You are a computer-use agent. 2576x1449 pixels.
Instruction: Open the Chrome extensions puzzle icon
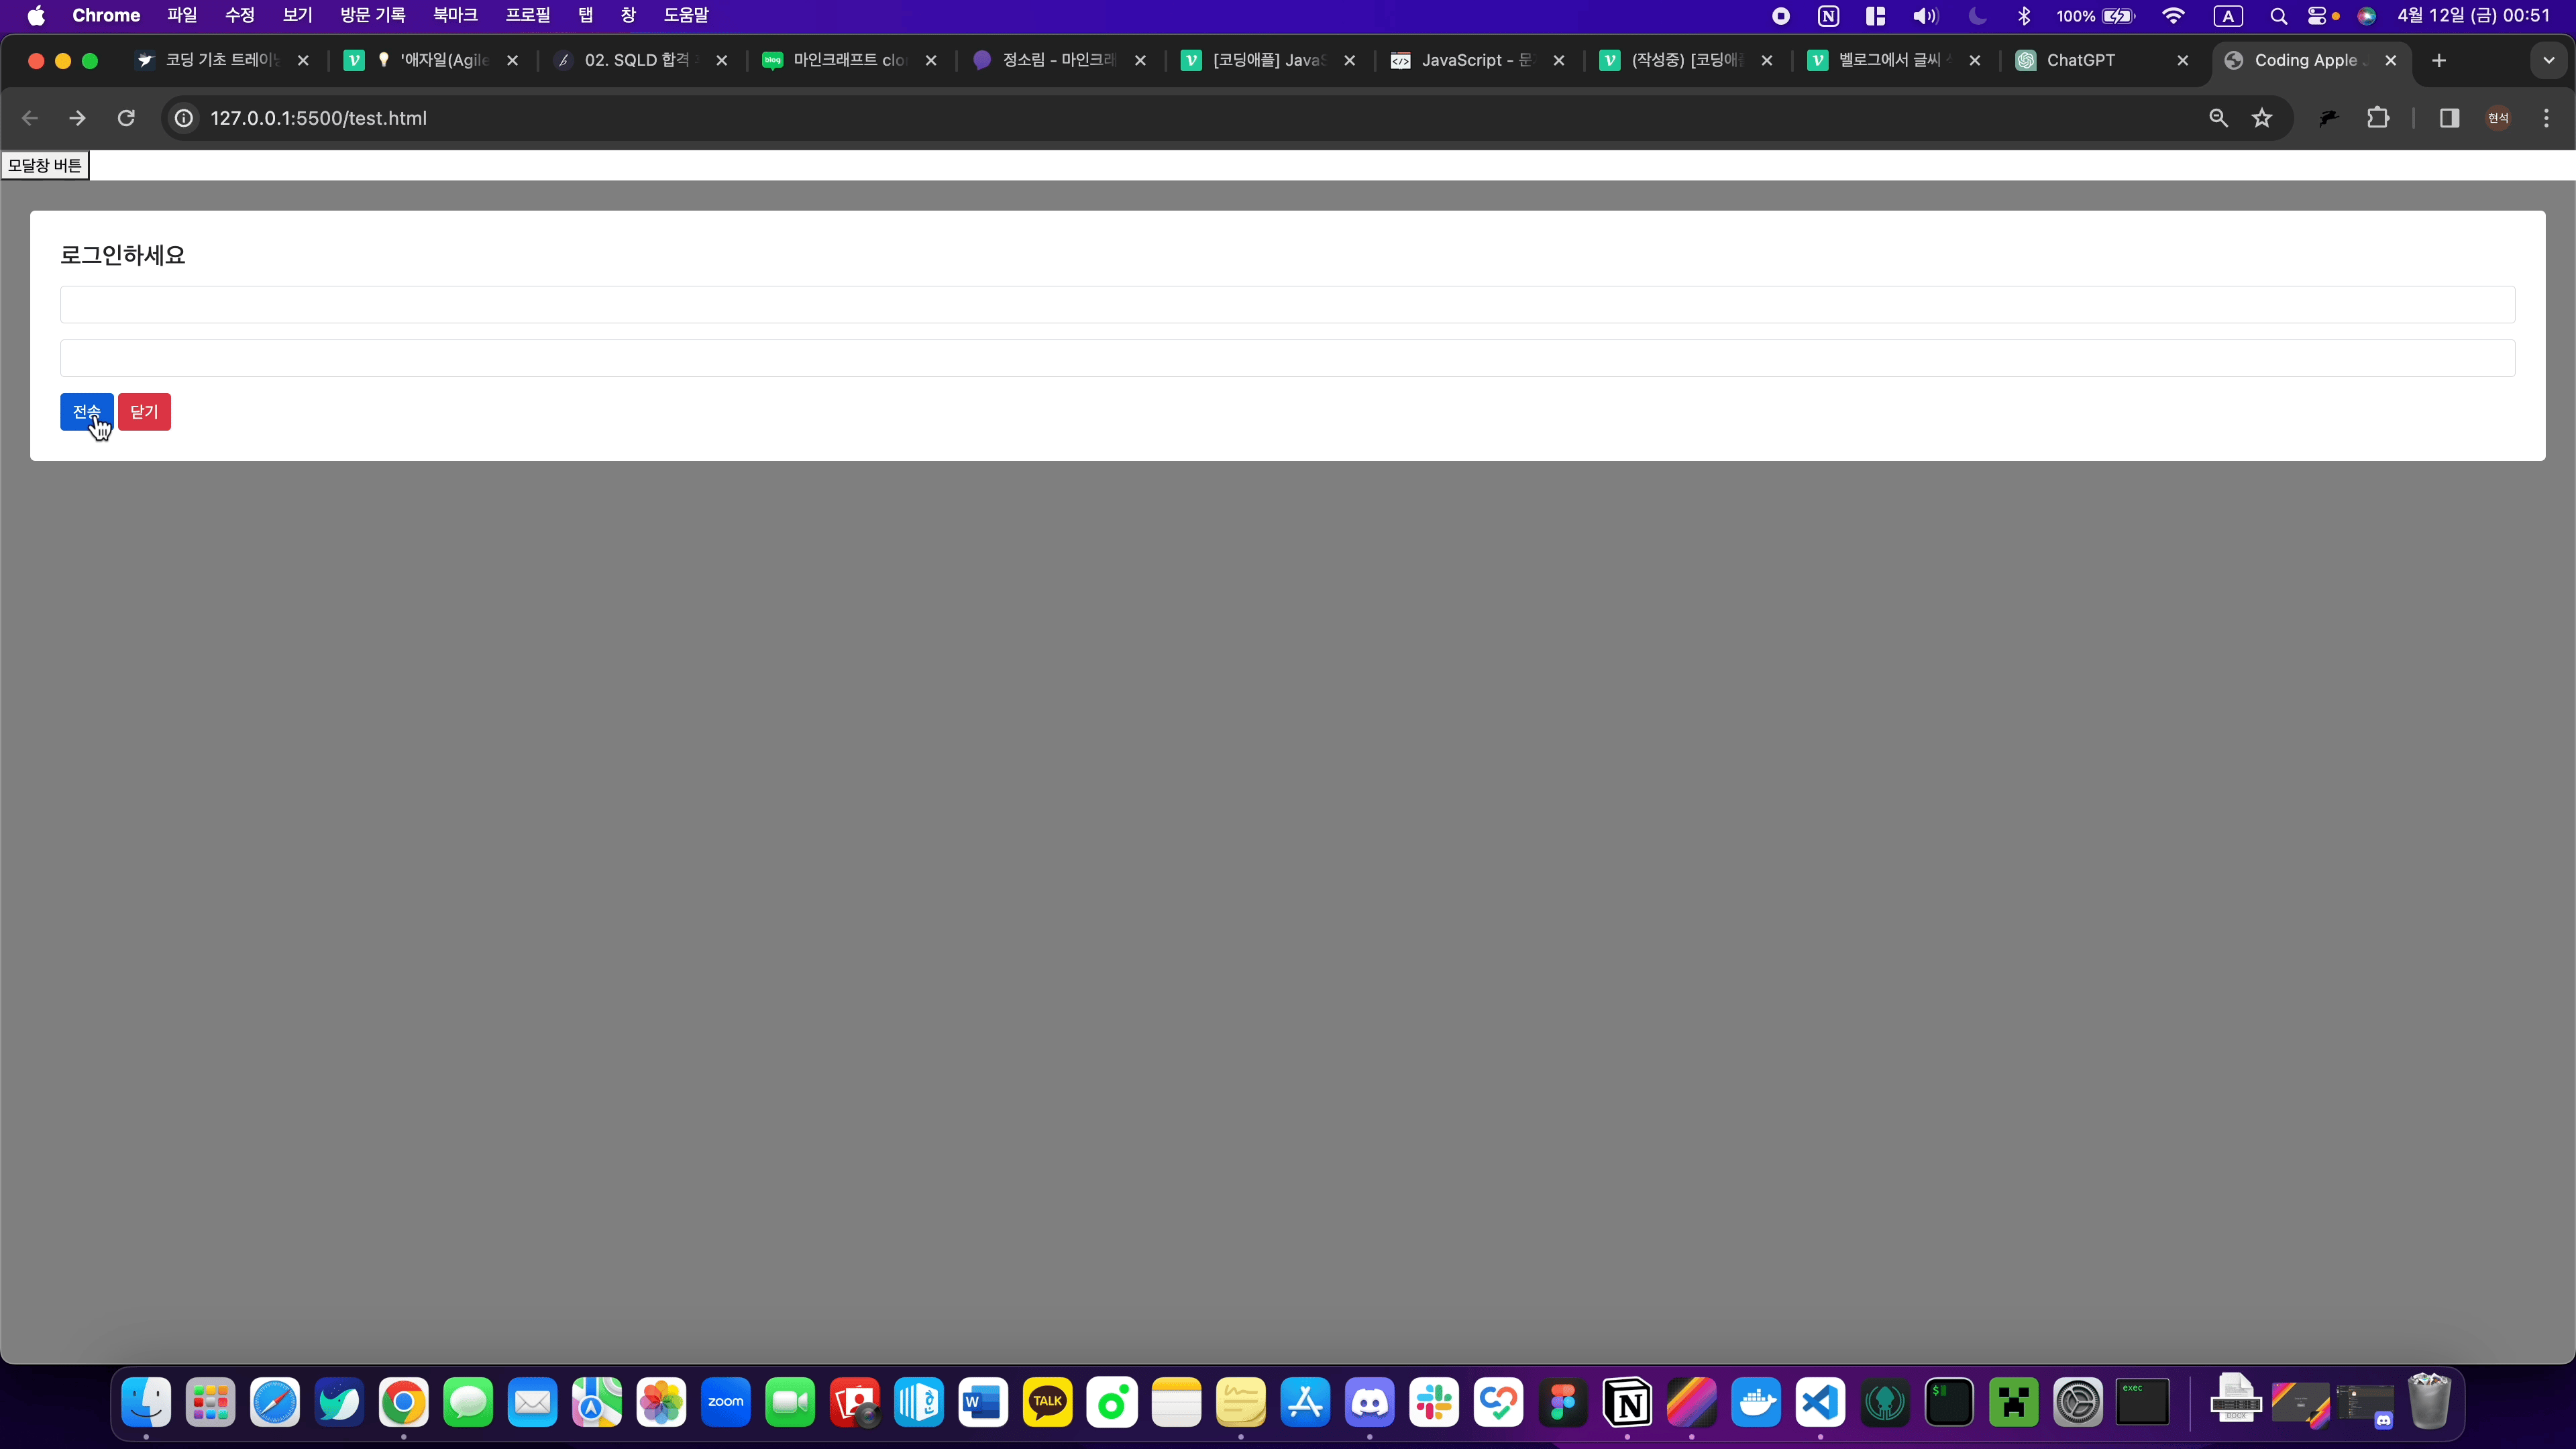2378,118
